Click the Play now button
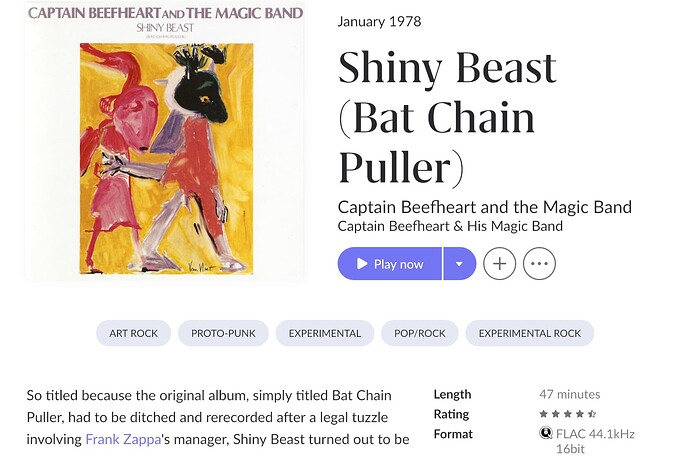This screenshot has width=690, height=459. click(389, 264)
